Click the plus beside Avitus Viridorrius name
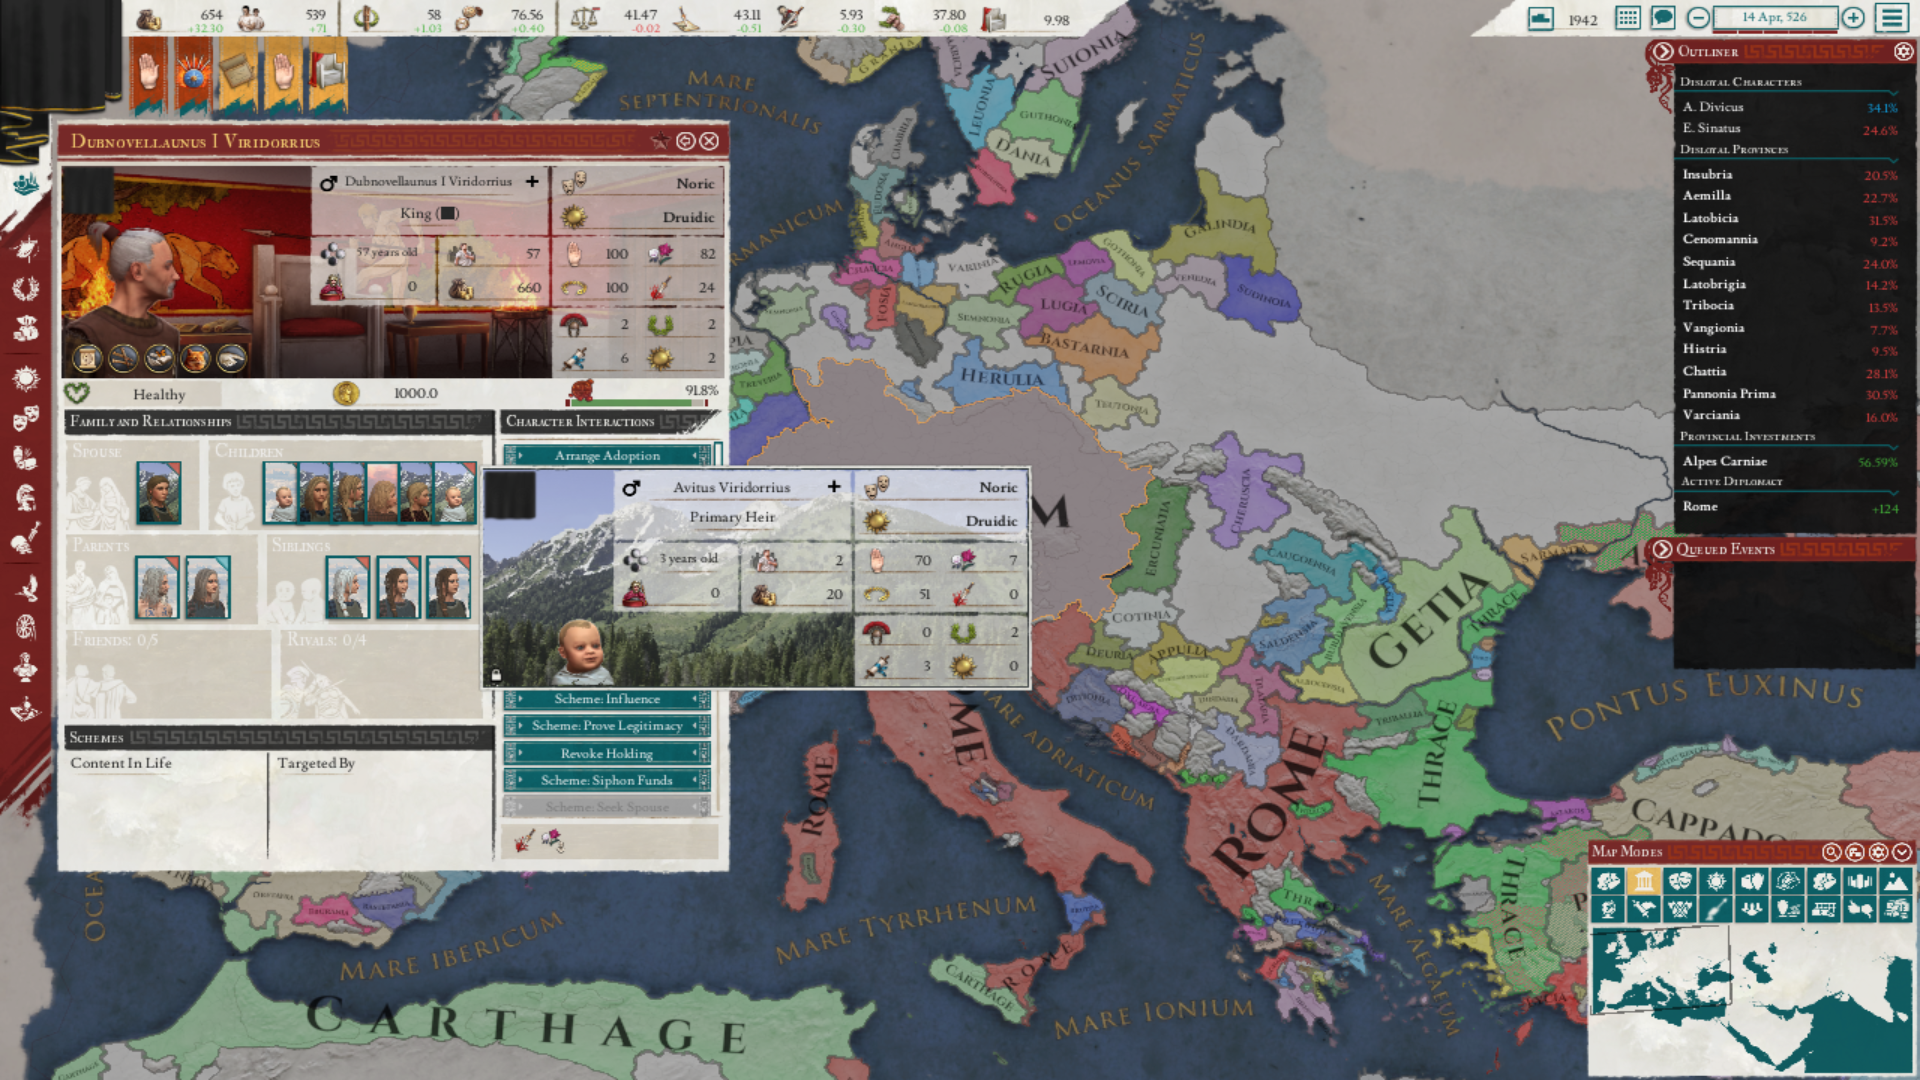The width and height of the screenshot is (1920, 1080). click(x=833, y=487)
